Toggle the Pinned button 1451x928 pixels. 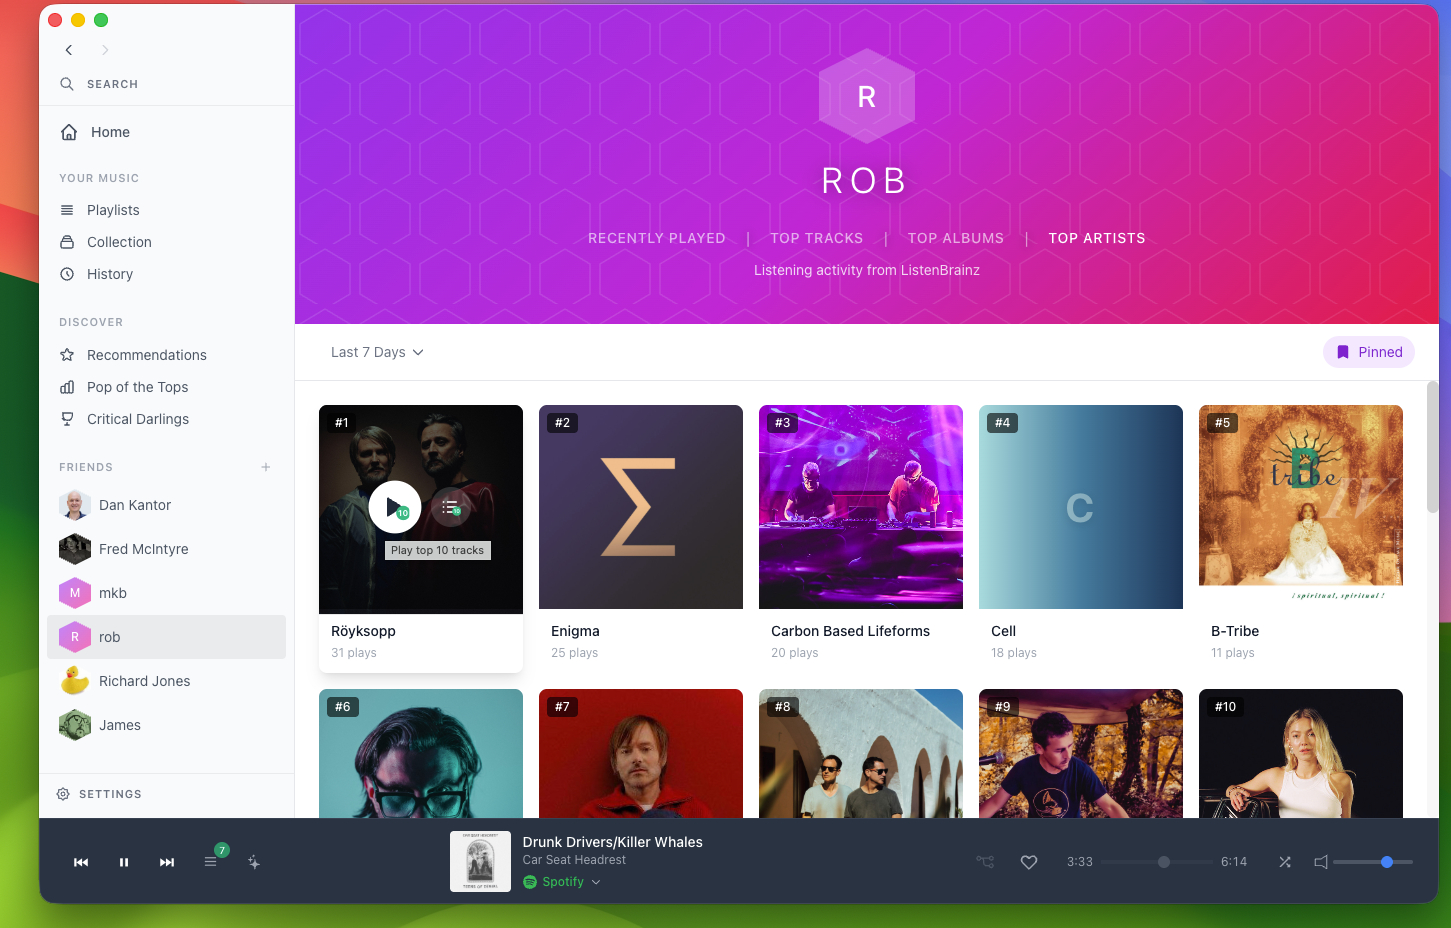pyautogui.click(x=1369, y=352)
